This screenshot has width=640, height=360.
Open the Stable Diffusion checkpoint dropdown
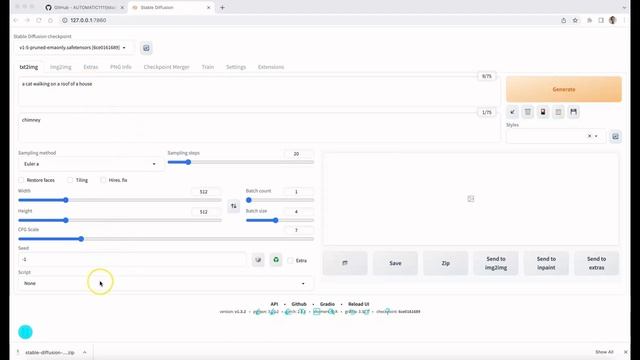pos(75,48)
